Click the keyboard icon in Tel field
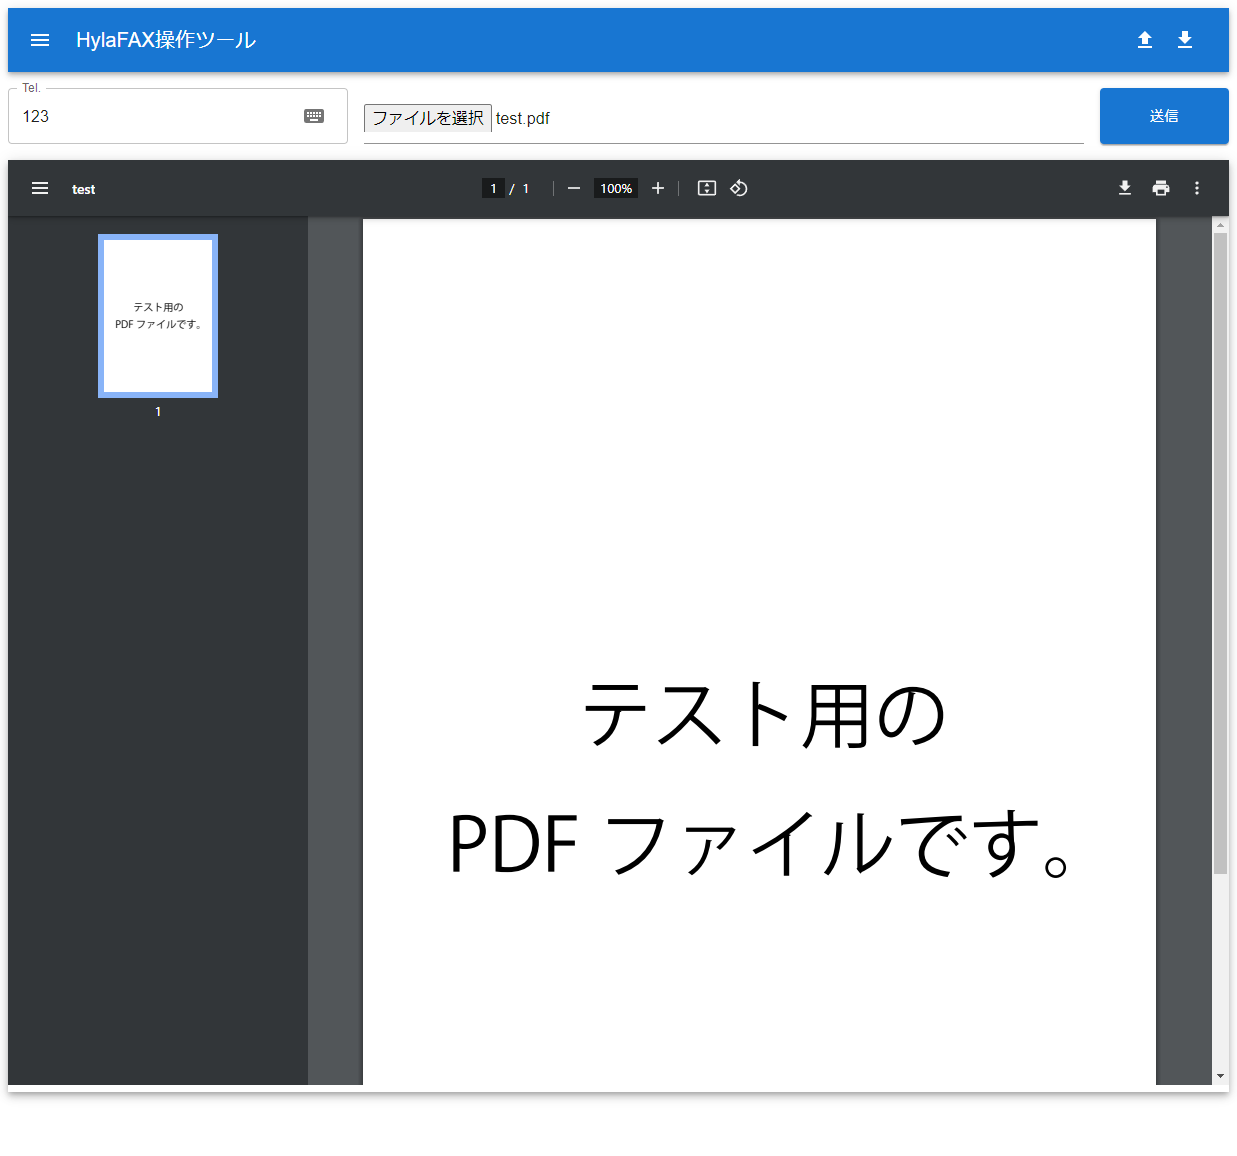 coord(314,116)
